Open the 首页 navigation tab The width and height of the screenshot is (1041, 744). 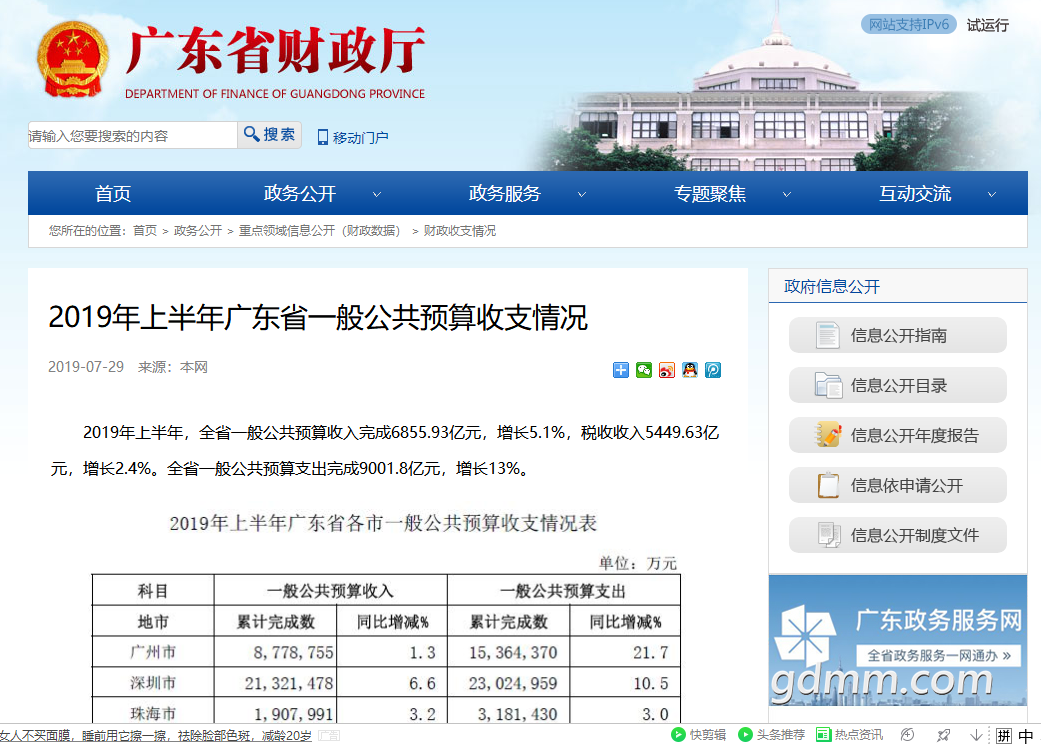(113, 193)
